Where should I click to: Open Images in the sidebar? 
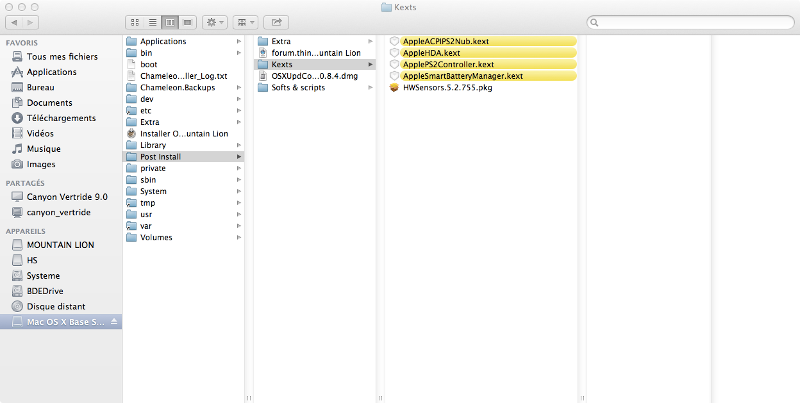[x=61, y=164]
